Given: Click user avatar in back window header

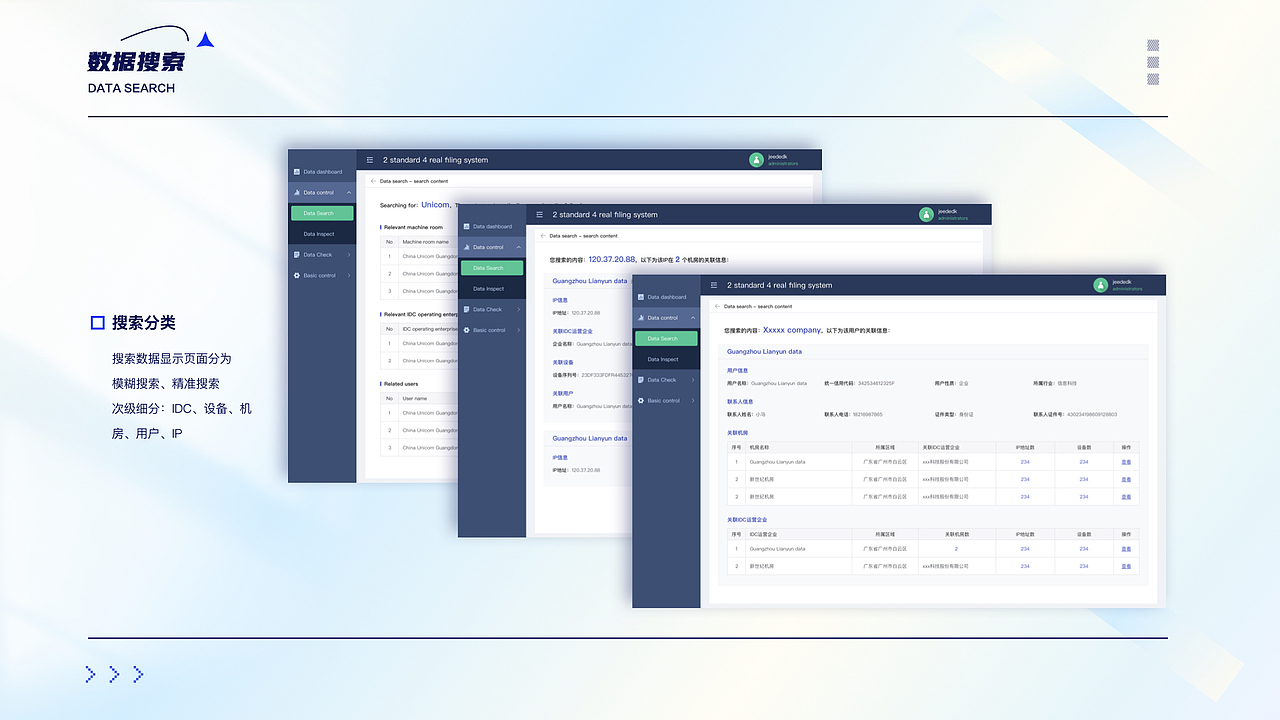Looking at the screenshot, I should 757,160.
